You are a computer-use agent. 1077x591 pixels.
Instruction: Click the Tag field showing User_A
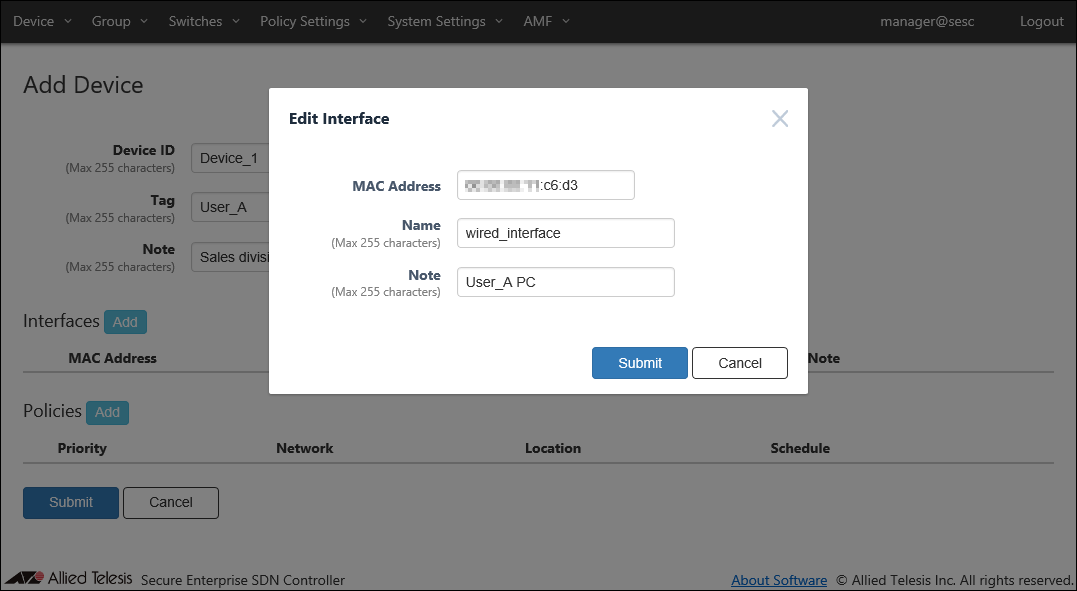pos(230,208)
